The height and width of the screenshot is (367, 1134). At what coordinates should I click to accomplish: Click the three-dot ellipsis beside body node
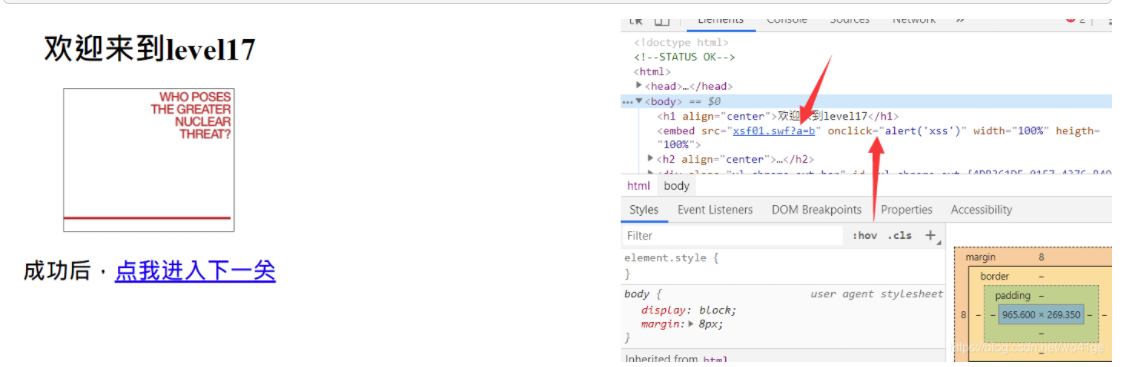coord(627,101)
